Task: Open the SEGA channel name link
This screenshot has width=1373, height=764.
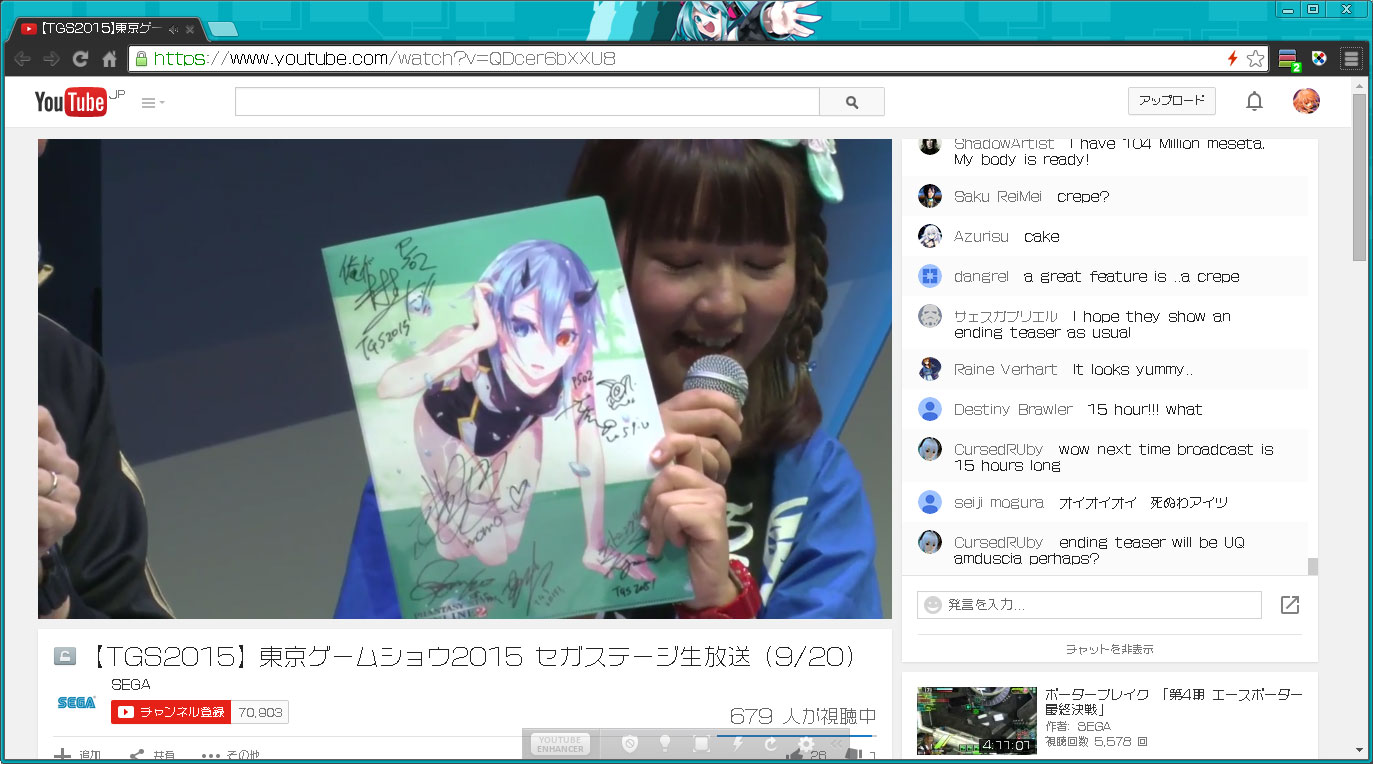Action: click(x=130, y=685)
